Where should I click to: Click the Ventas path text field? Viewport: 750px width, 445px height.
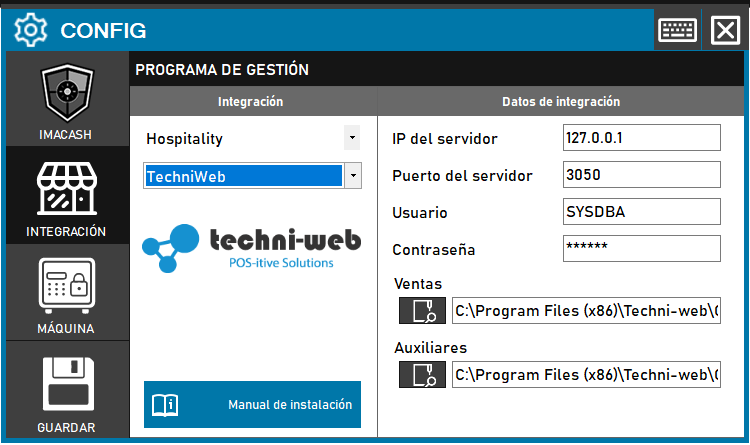[x=586, y=311]
